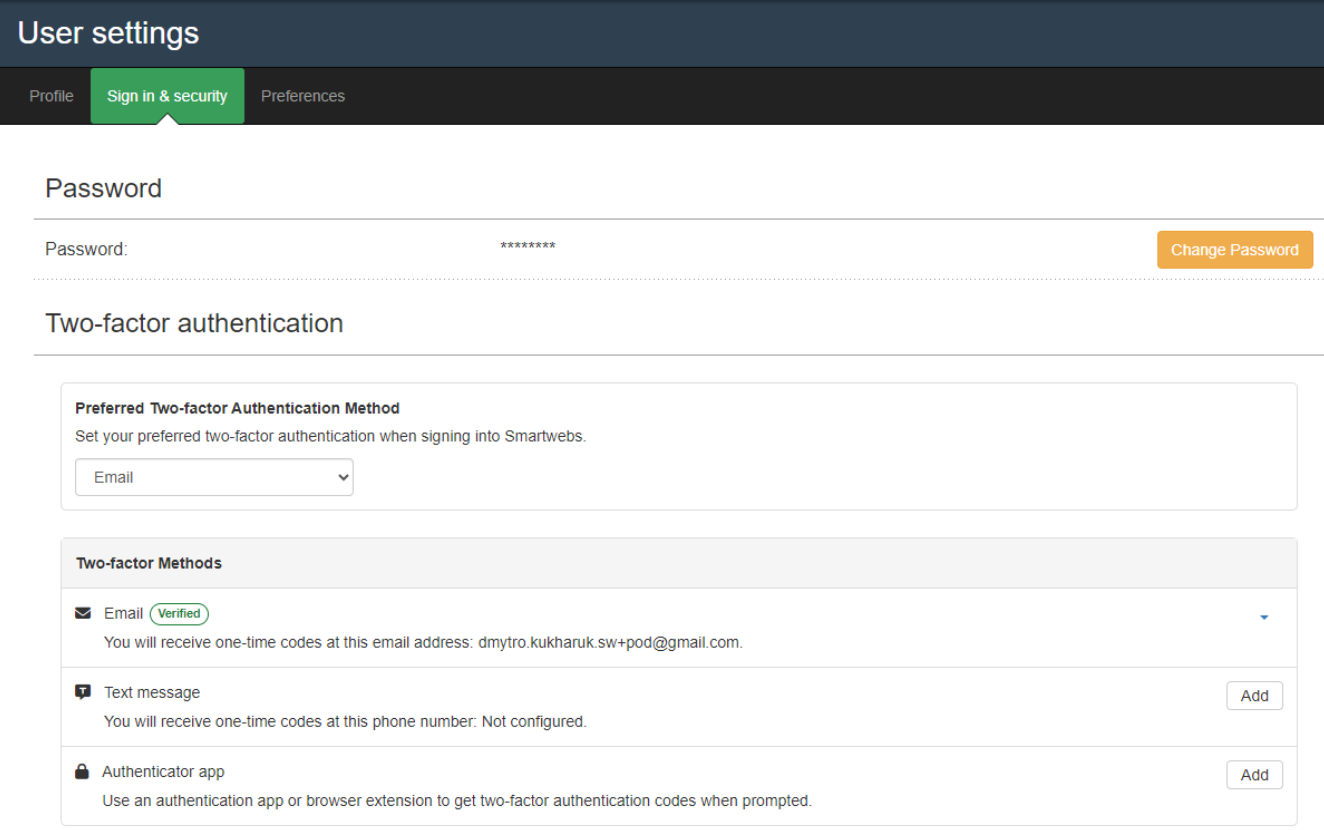1324x830 pixels.
Task: Click the Preferred Two-factor Authentication Method label
Action: pos(237,408)
